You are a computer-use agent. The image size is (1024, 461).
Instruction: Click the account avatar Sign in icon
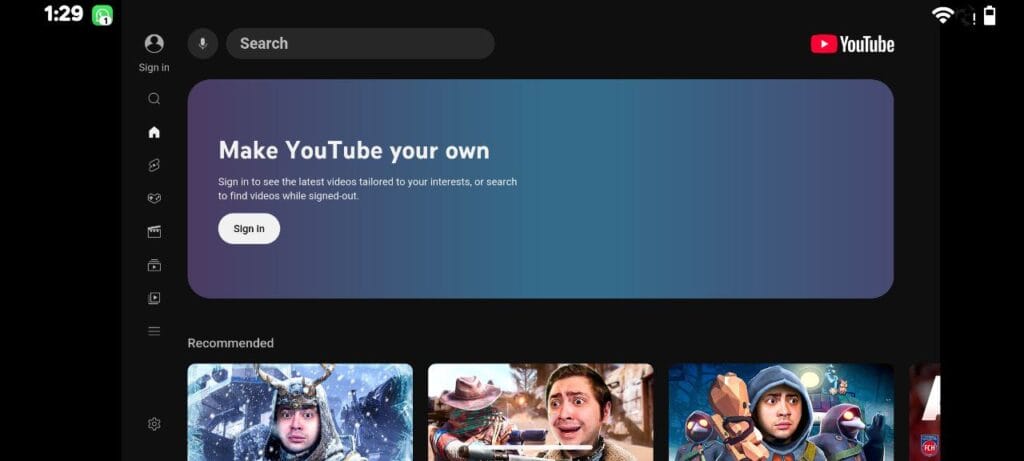point(154,44)
